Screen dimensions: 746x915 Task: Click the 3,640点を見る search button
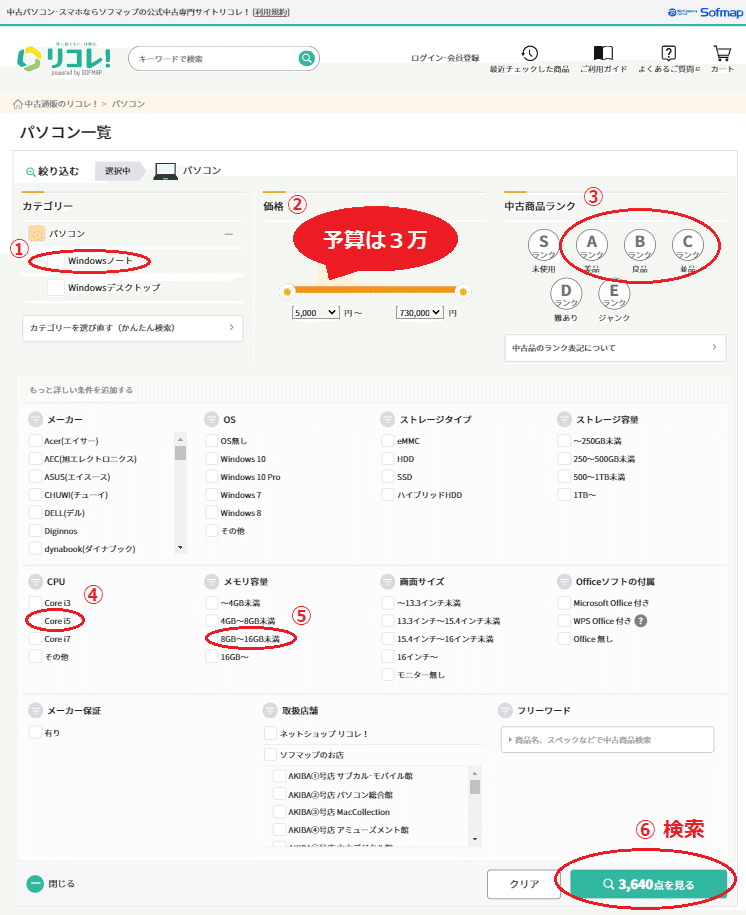coord(649,885)
